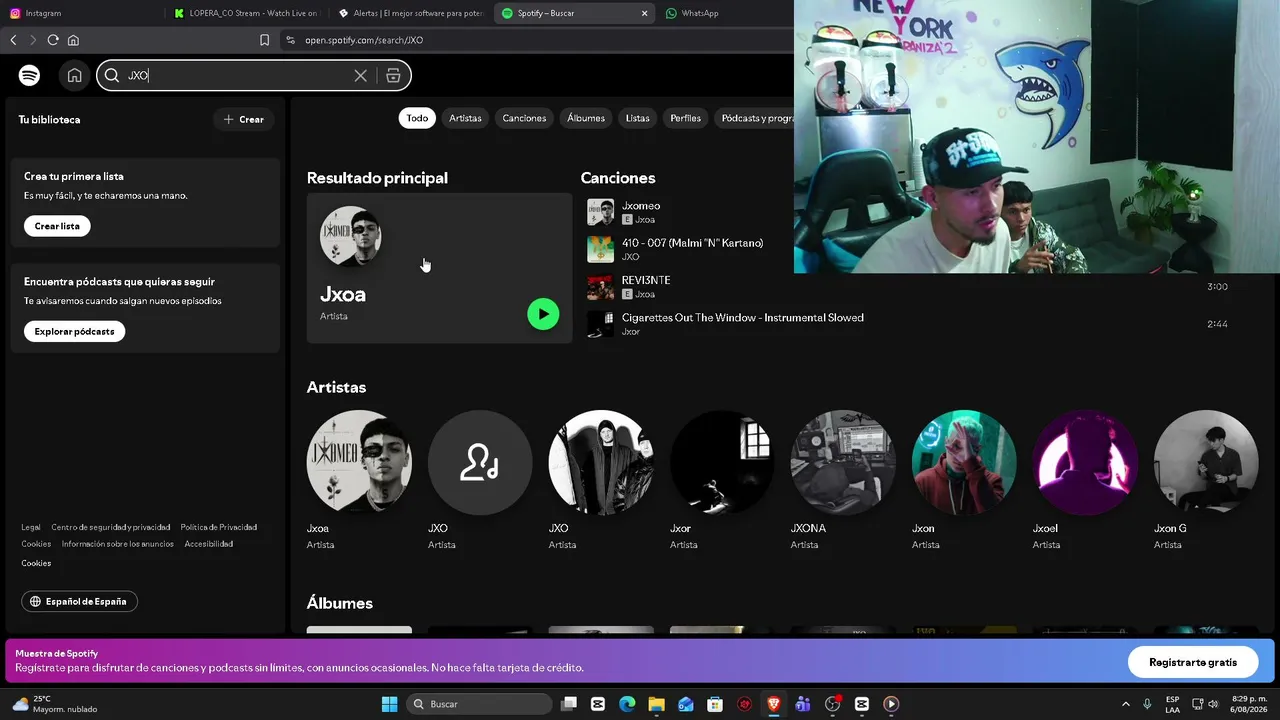Open JXONA artist profile picture
Viewport: 1280px width, 720px height.
[x=843, y=462]
